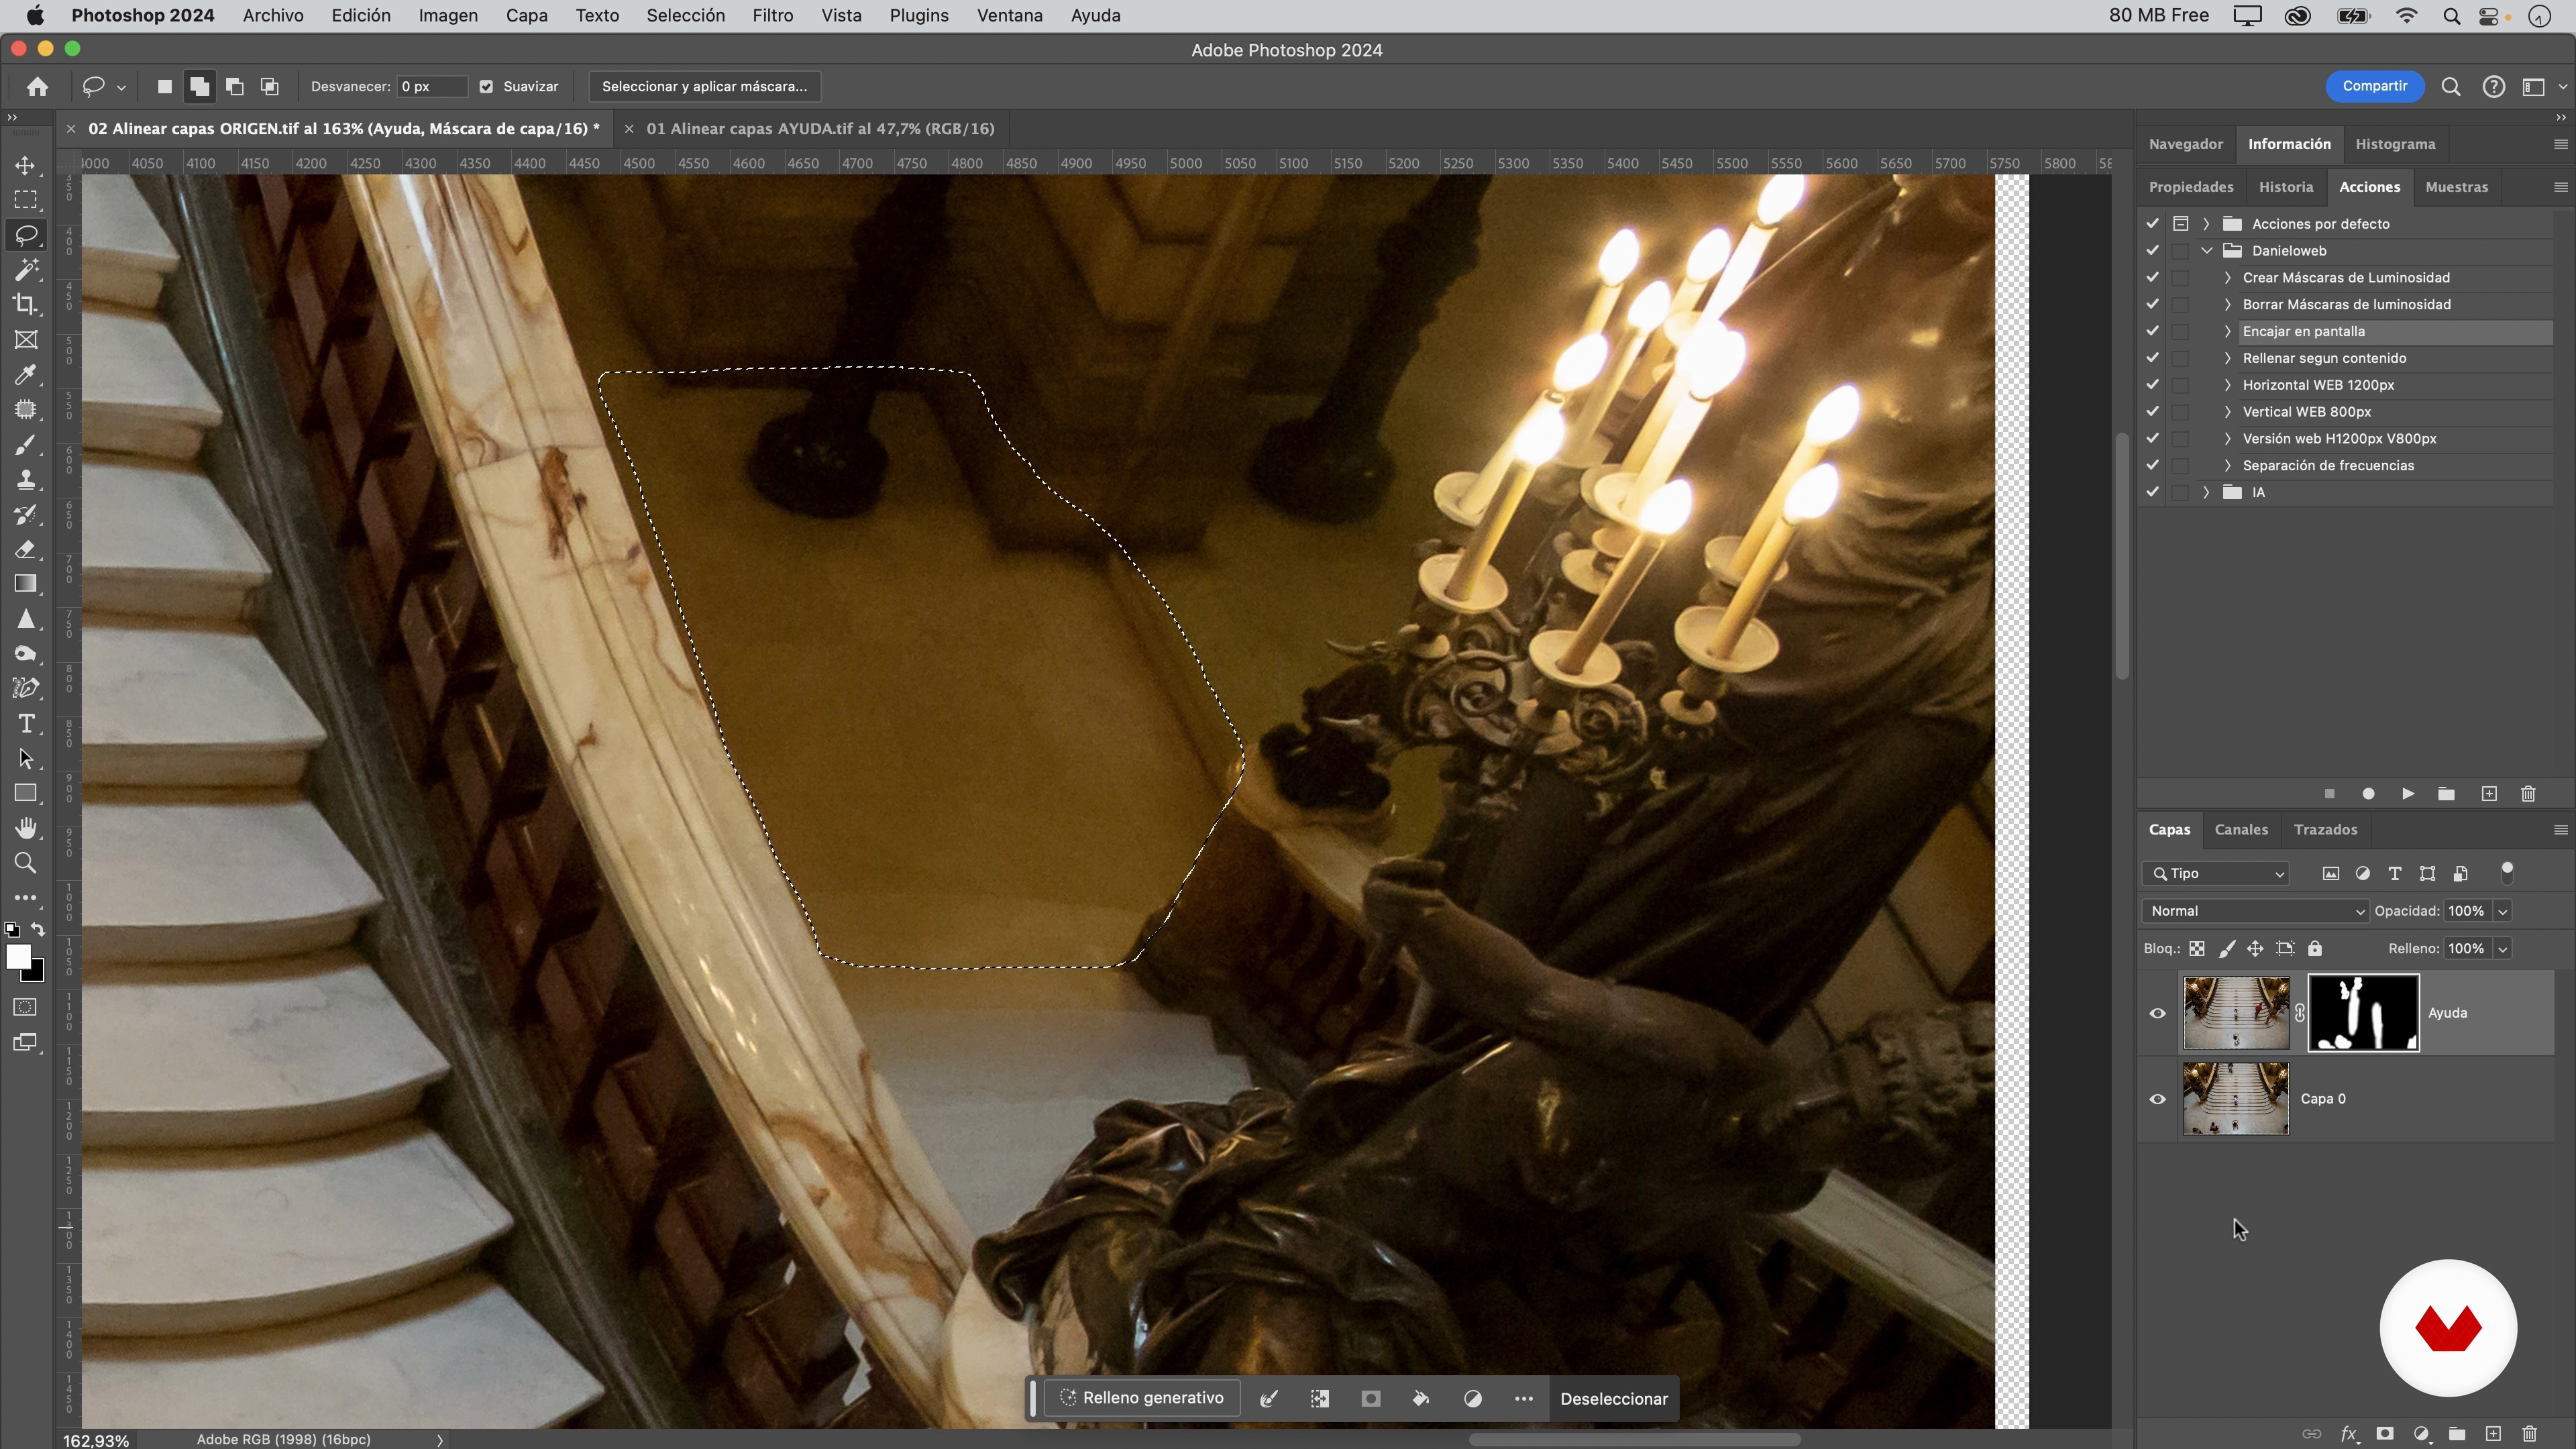Open the Filtro menu

tap(772, 16)
